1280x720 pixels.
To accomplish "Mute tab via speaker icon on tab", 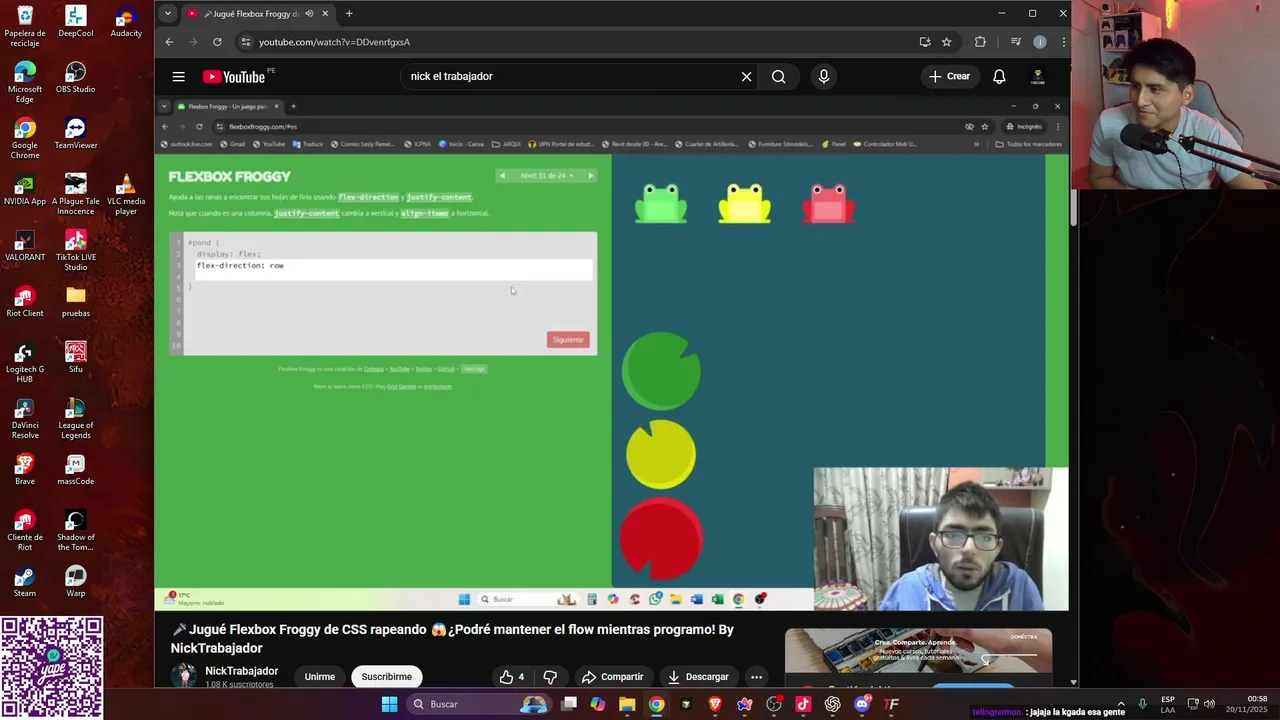I will pyautogui.click(x=308, y=14).
